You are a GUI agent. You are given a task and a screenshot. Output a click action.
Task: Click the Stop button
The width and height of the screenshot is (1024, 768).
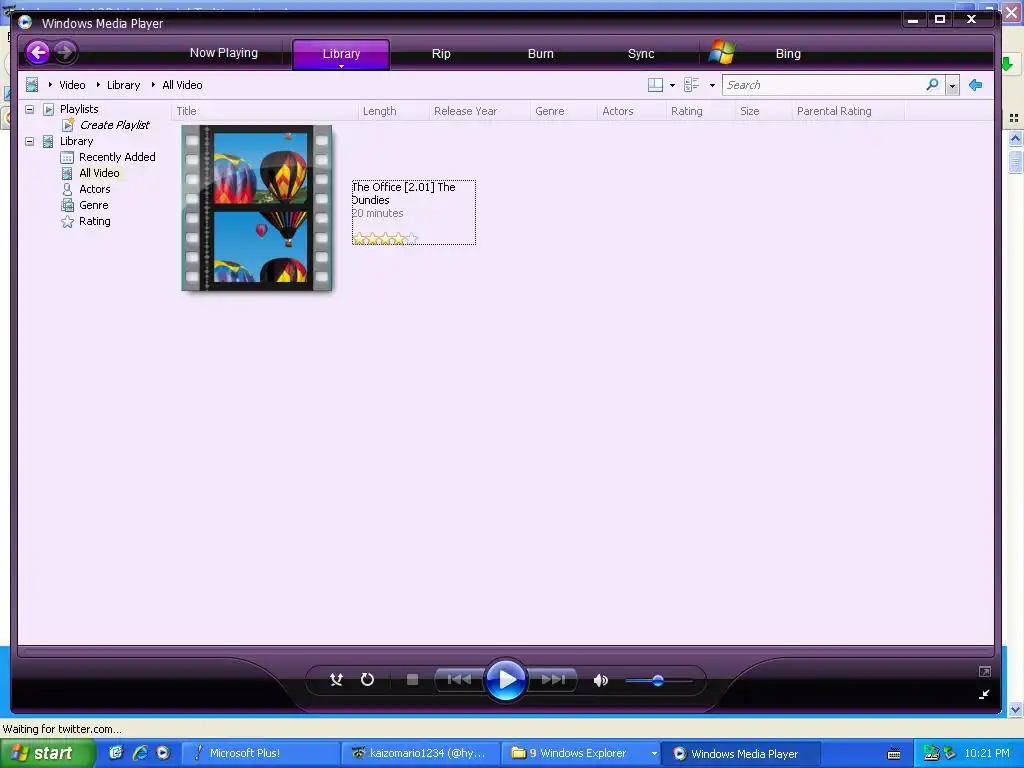[412, 680]
